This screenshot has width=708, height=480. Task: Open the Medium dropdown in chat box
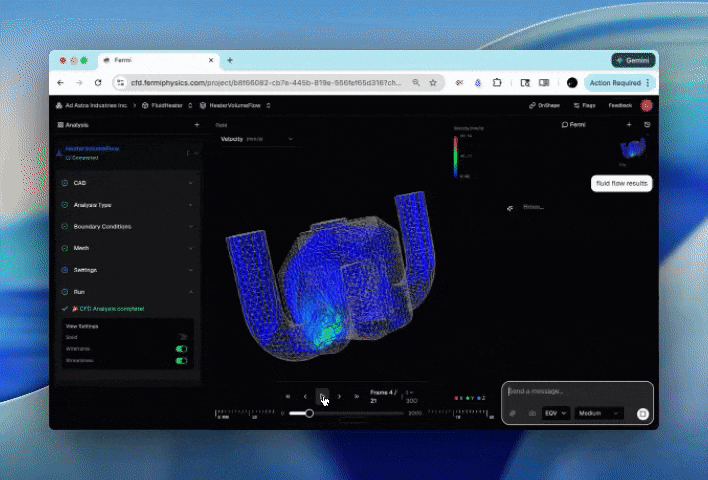(x=599, y=412)
